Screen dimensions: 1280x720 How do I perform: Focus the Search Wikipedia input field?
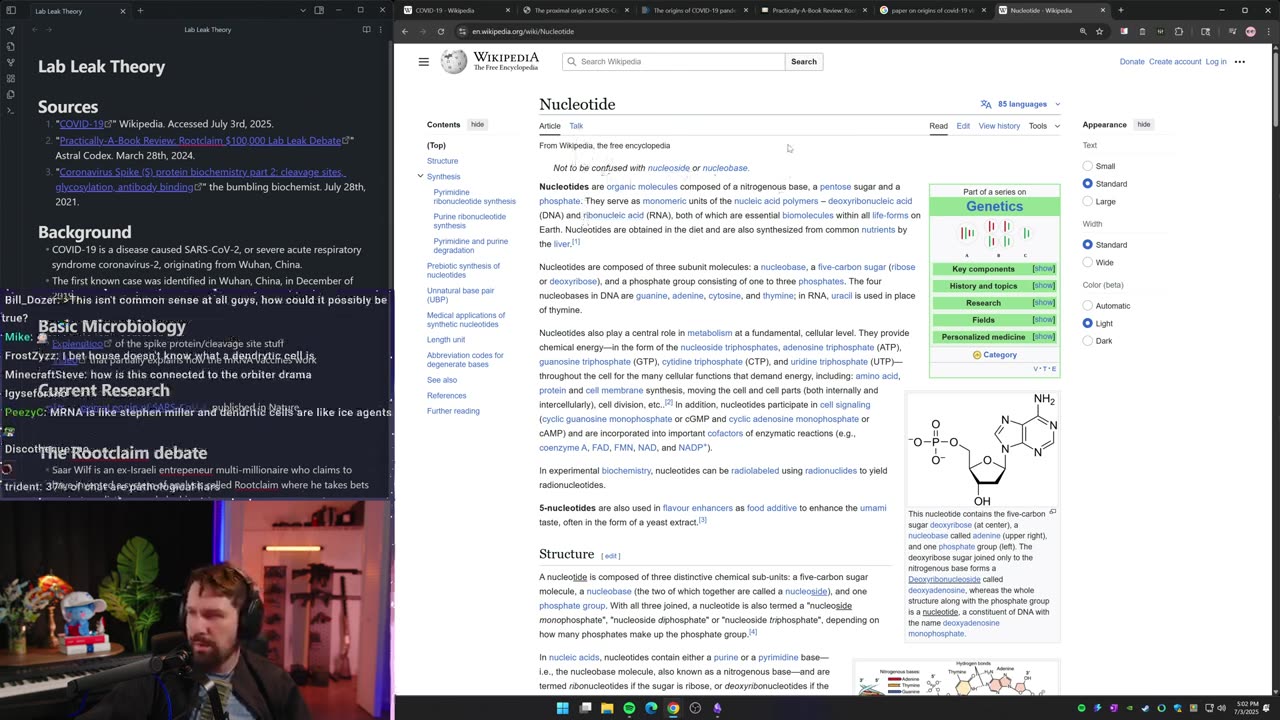click(x=674, y=62)
